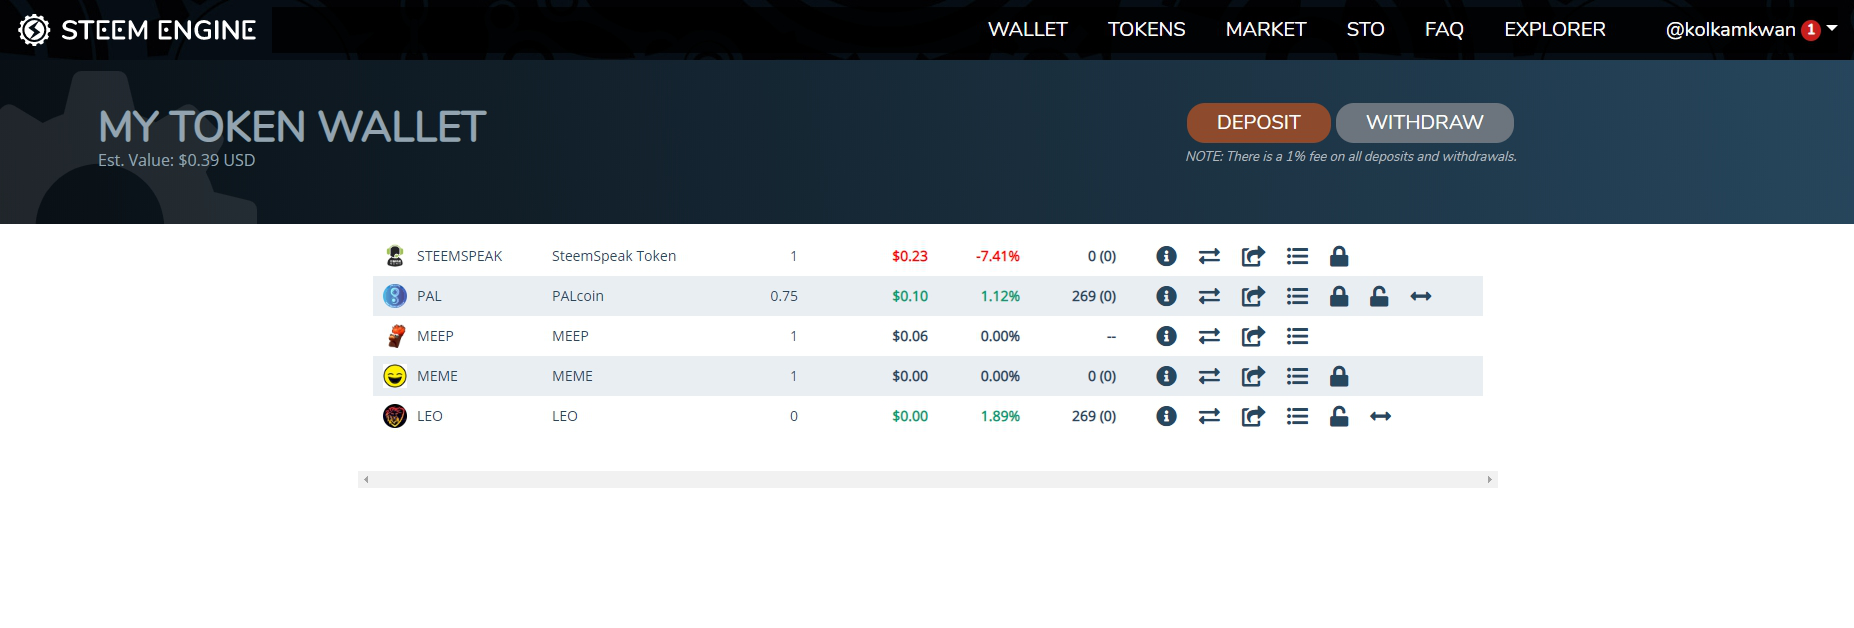Click the MEEP token logo
This screenshot has width=1854, height=628.
396,336
